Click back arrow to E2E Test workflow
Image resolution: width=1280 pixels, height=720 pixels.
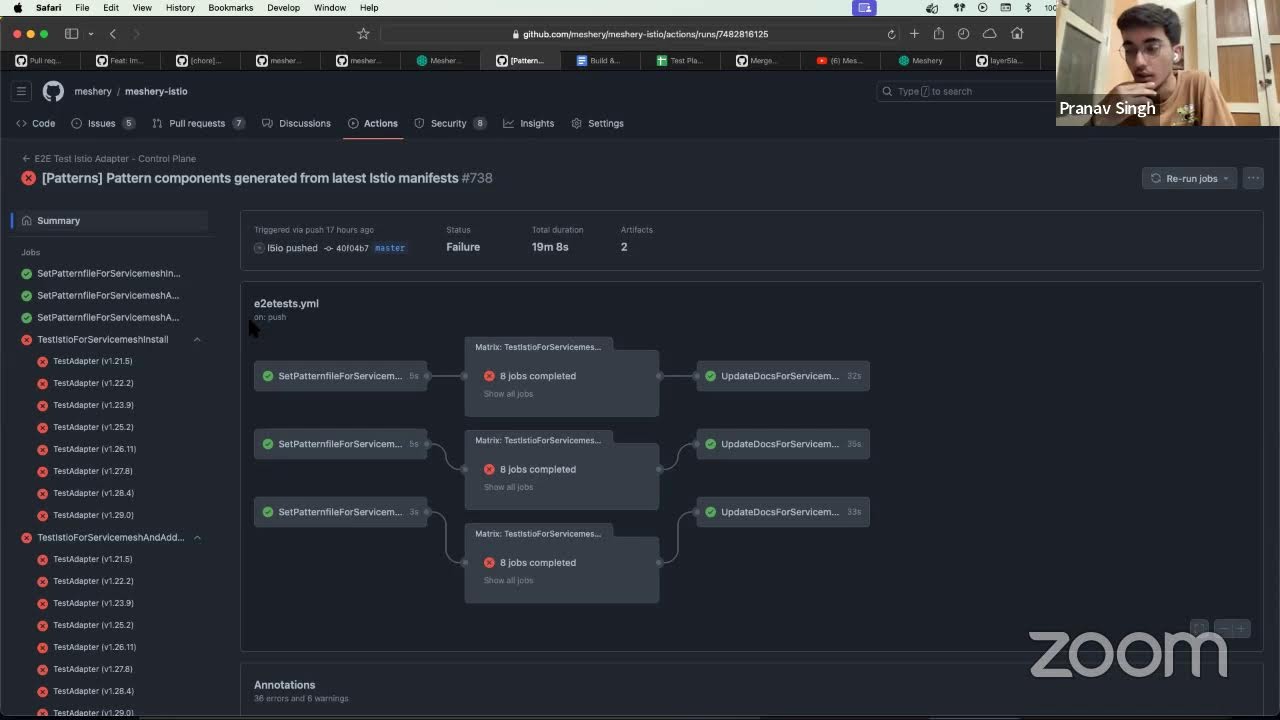coord(26,158)
